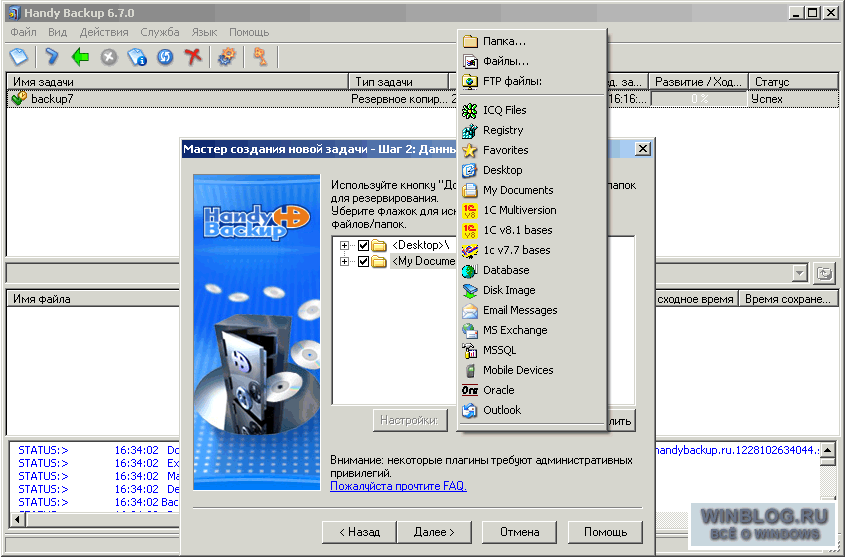Select Registry plugin from the list
Viewport: 845px width, 557px height.
pos(531,130)
